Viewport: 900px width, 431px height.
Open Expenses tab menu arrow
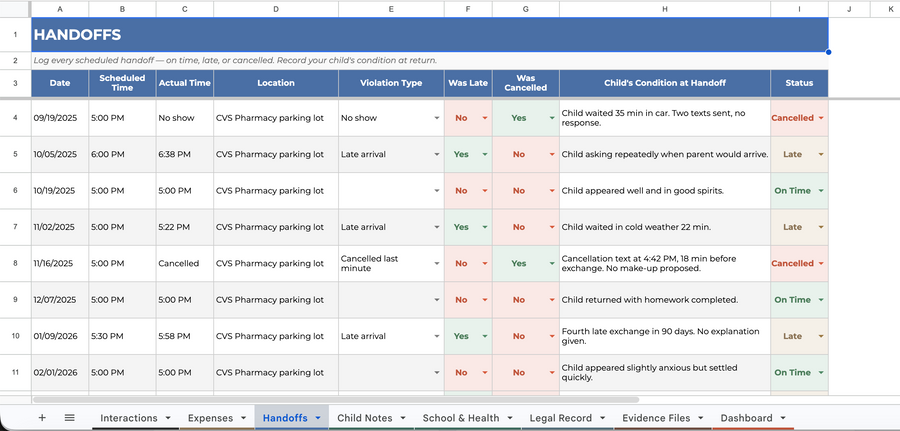[x=243, y=418]
